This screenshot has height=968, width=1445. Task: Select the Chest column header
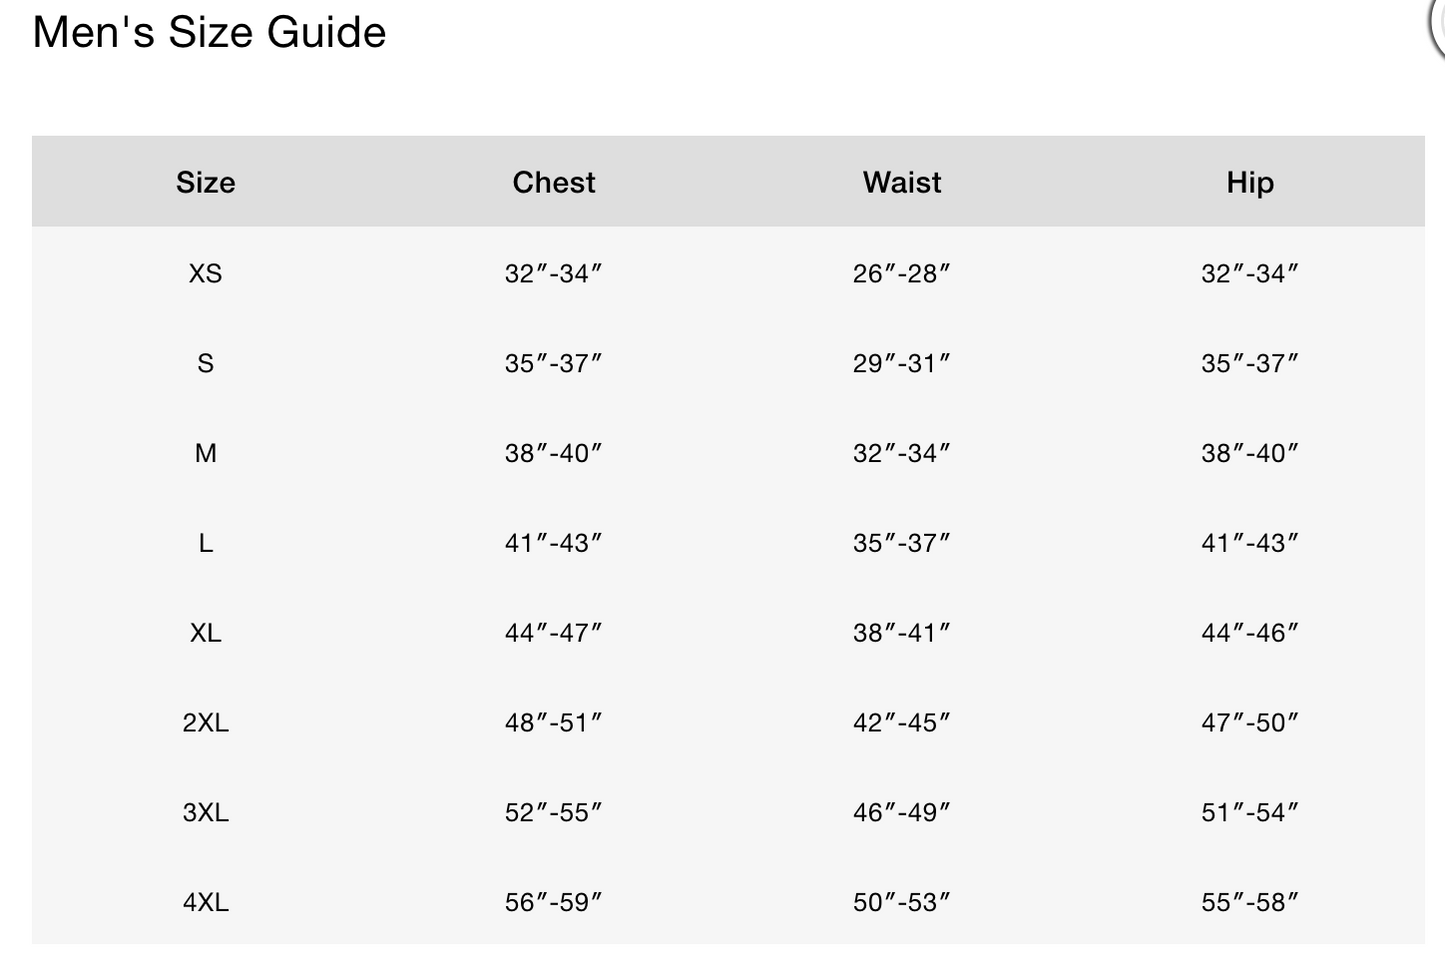click(554, 182)
